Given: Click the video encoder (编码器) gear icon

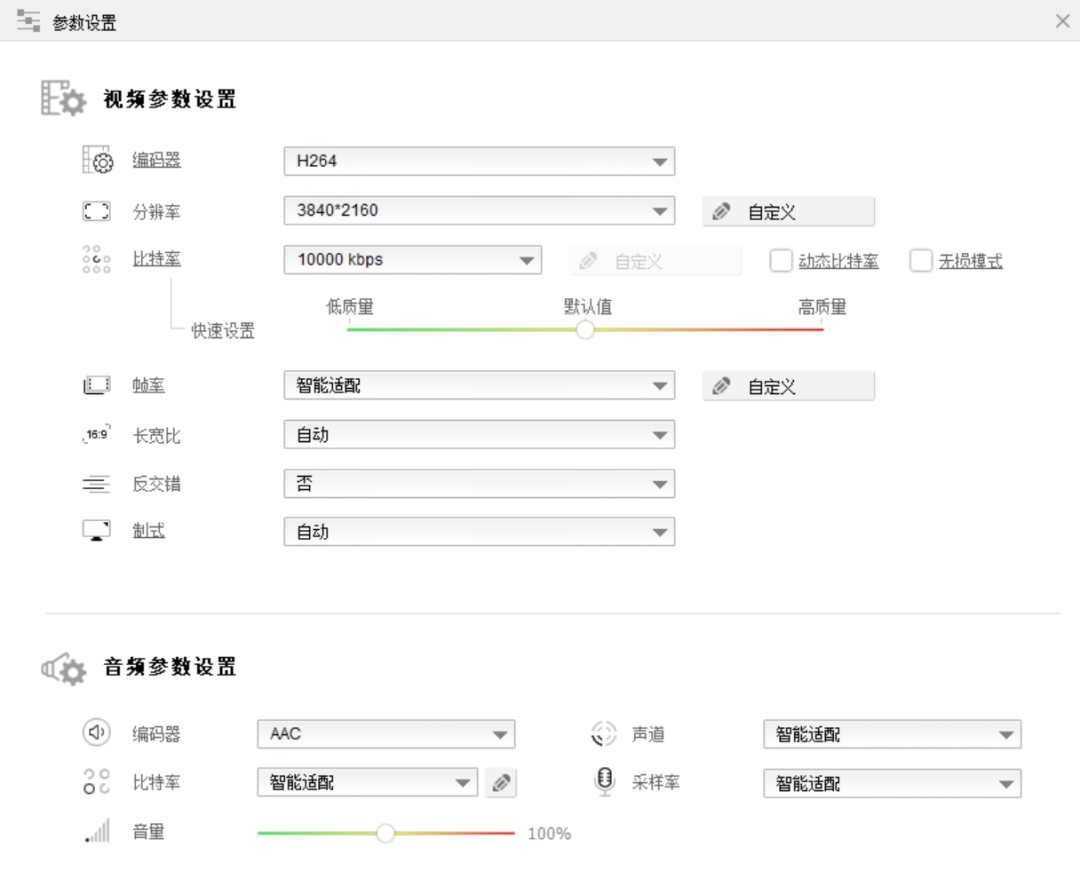Looking at the screenshot, I should 97,160.
